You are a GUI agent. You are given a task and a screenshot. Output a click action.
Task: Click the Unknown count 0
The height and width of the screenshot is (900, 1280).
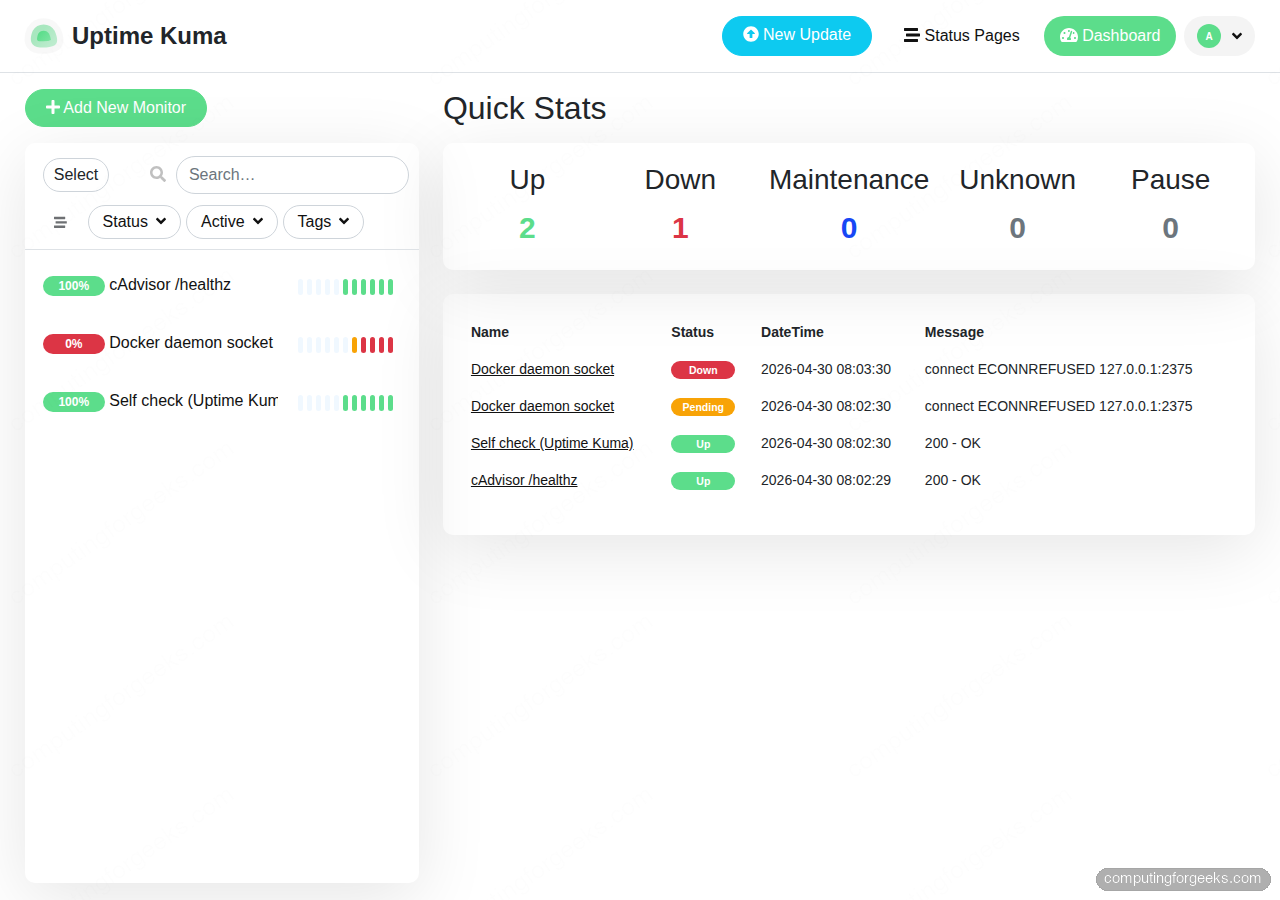pyautogui.click(x=1017, y=228)
